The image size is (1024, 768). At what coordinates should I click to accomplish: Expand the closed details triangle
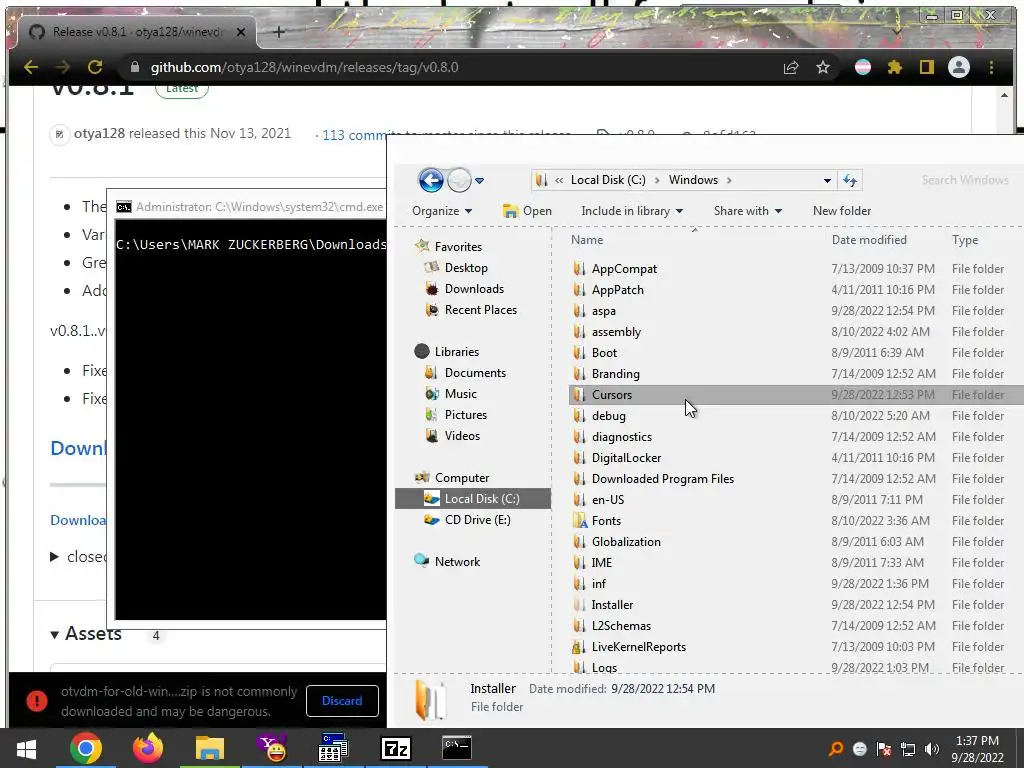point(55,557)
